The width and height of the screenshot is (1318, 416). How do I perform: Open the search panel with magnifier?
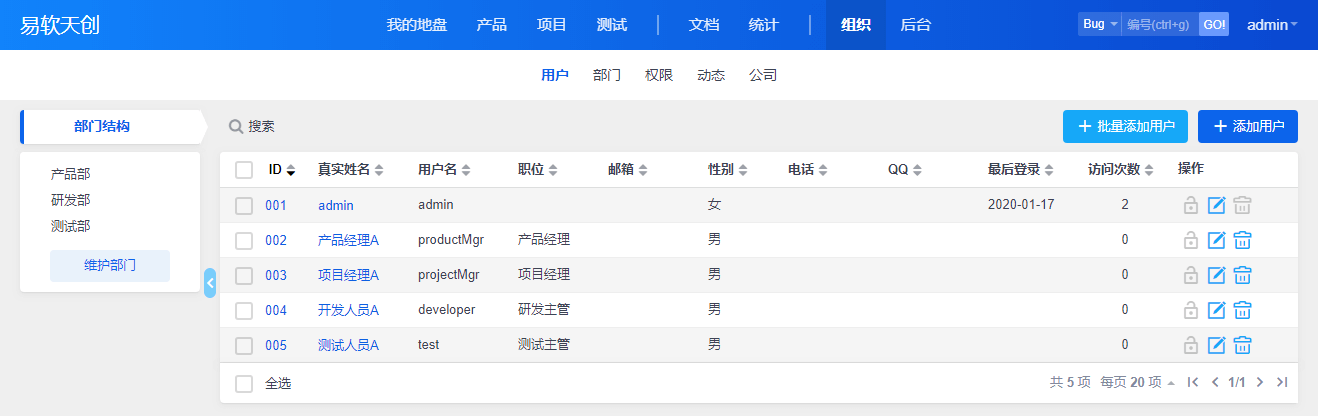pos(251,127)
